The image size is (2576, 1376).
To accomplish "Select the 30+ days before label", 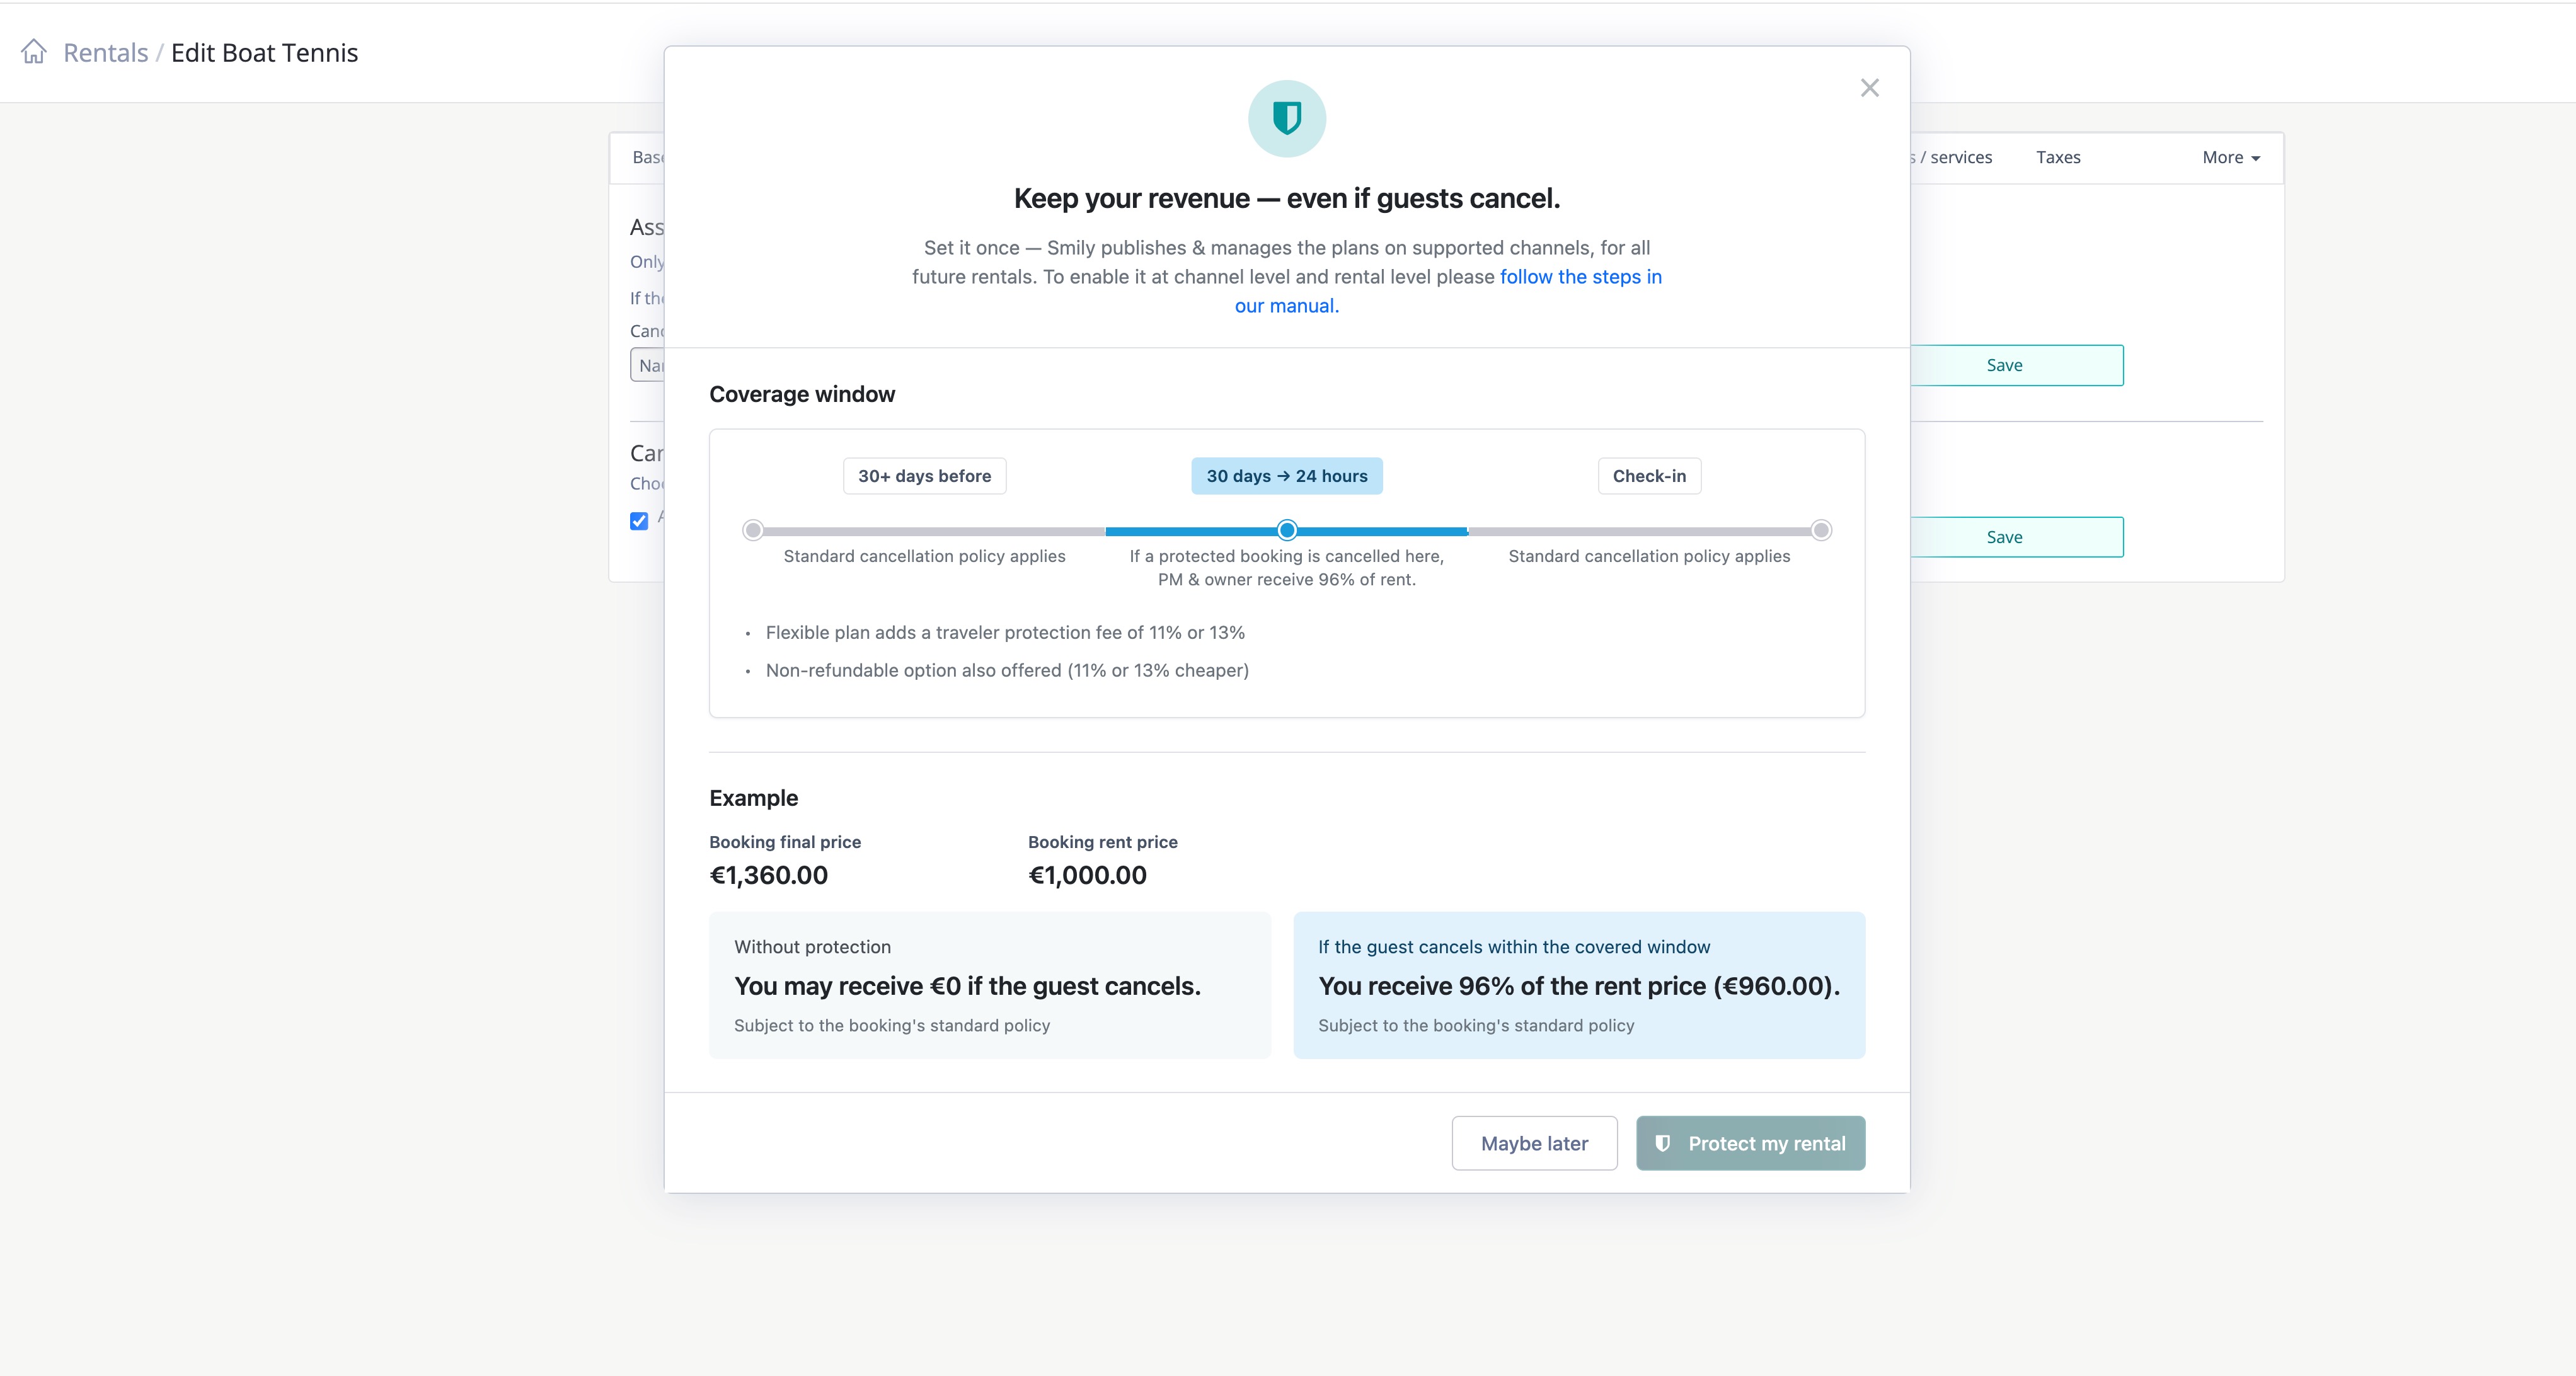I will click(x=924, y=476).
